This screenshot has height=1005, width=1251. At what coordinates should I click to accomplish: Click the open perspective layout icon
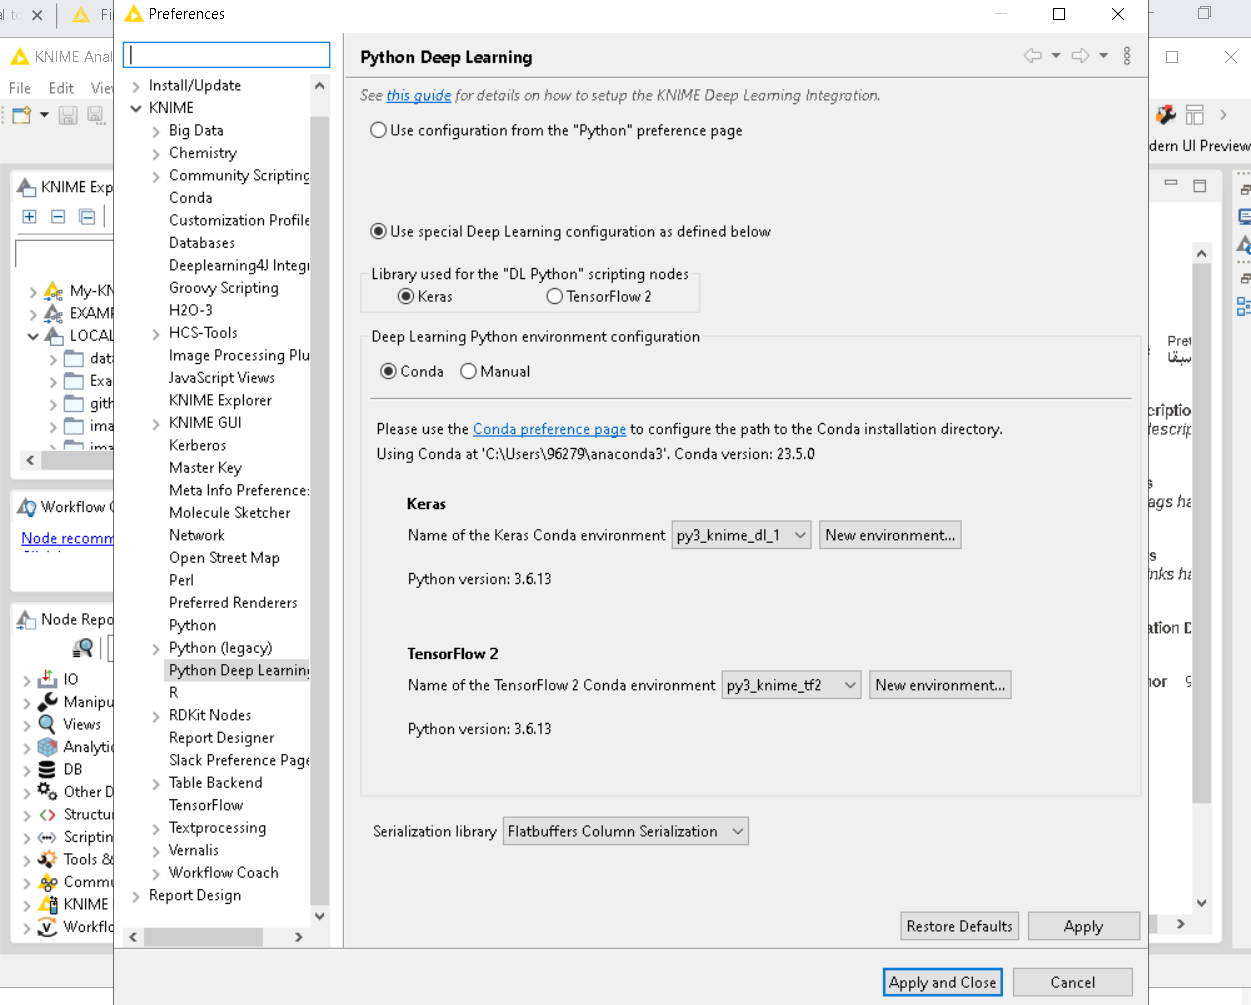click(x=1195, y=115)
